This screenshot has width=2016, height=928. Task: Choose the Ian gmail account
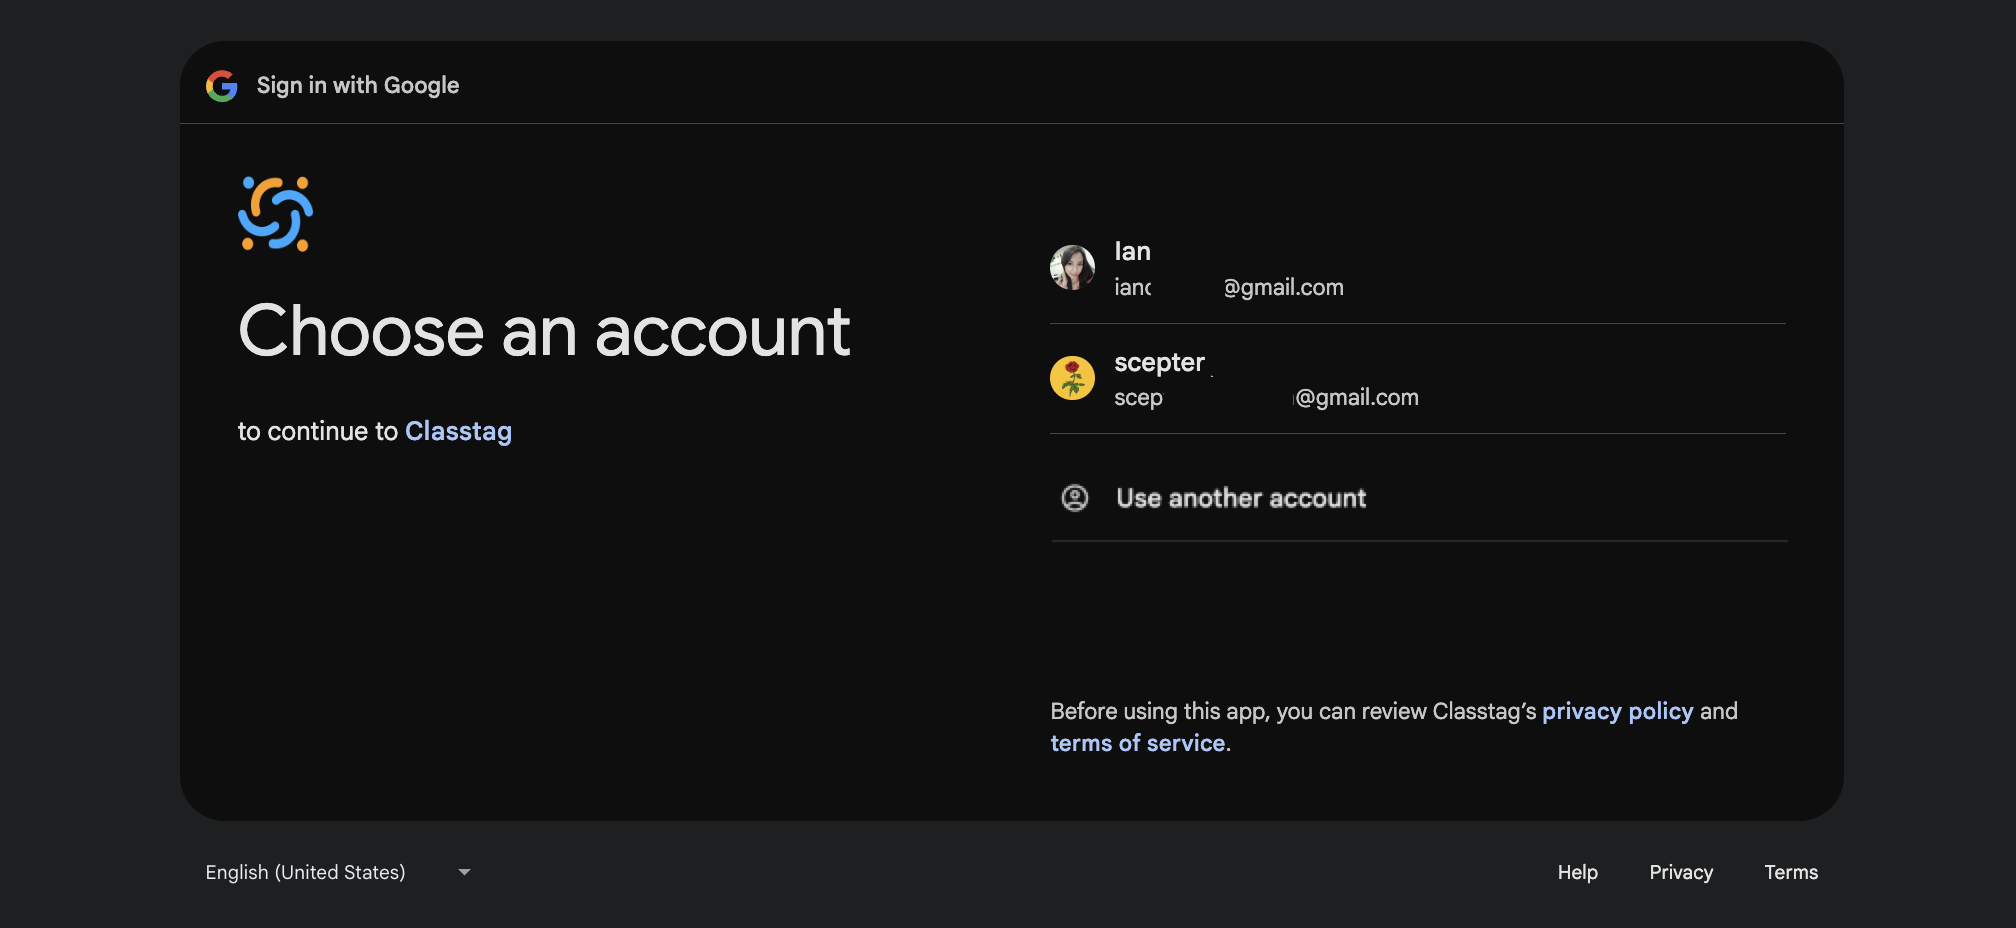click(x=1418, y=269)
